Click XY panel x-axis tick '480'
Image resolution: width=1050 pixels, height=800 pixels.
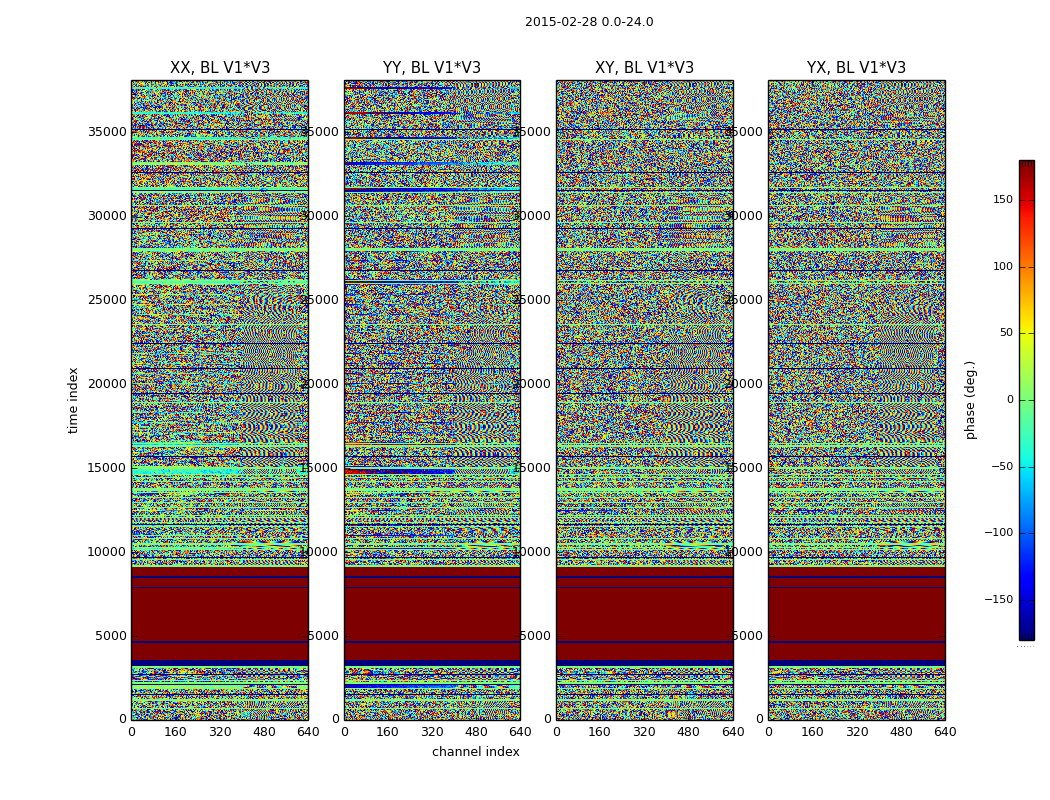688,732
